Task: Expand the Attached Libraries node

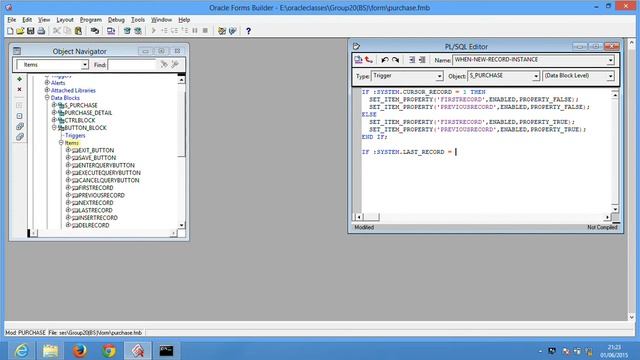Action: tap(47, 90)
